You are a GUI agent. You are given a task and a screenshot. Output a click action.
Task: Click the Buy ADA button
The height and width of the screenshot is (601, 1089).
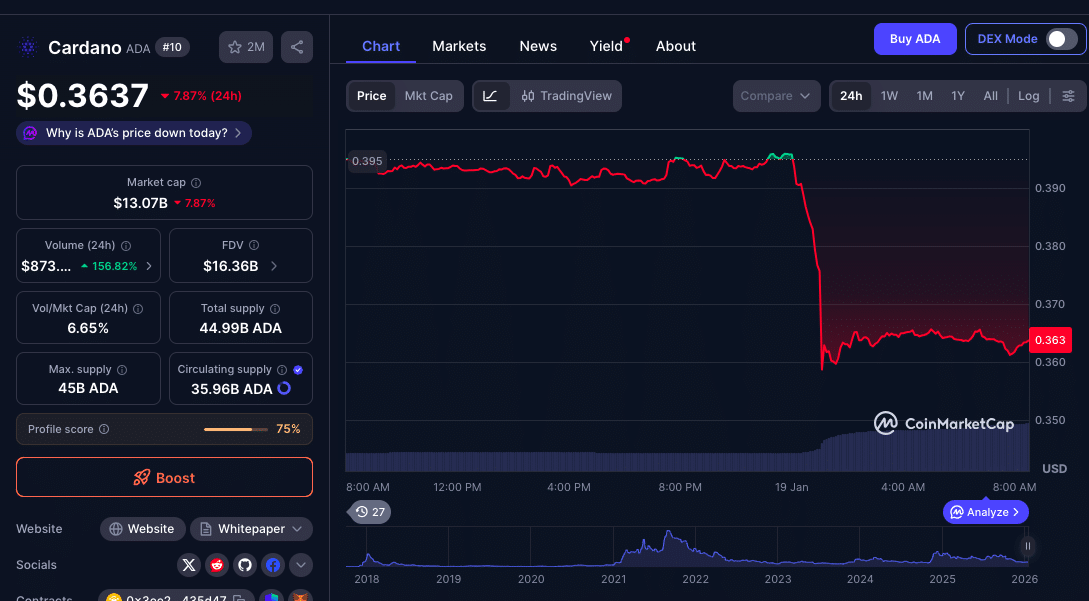coord(914,39)
